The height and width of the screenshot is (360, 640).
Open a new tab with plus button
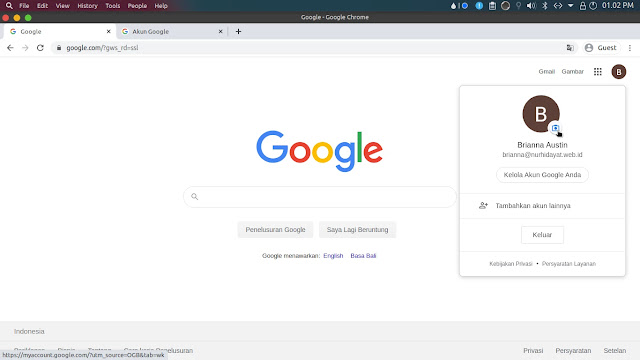click(238, 31)
